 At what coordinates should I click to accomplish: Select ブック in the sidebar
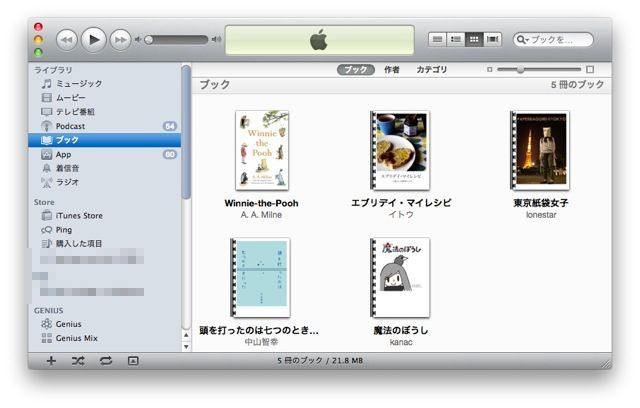tap(105, 140)
